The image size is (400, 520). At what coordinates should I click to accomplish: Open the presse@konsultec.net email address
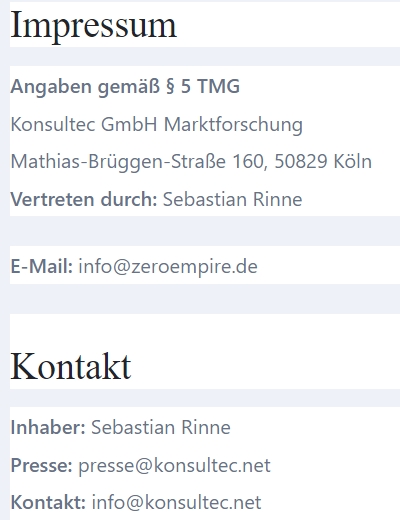point(174,466)
